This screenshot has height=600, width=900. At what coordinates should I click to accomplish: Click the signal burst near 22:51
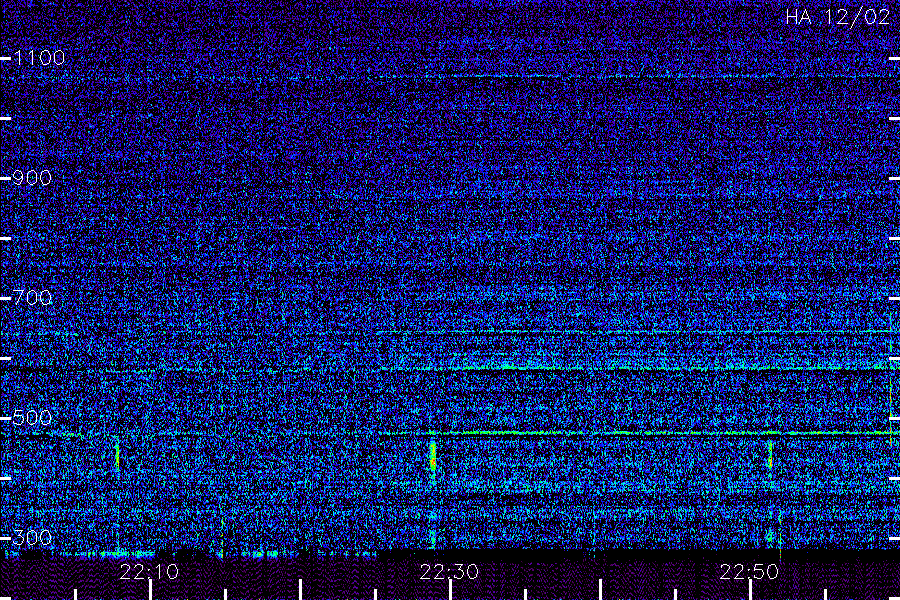point(770,455)
